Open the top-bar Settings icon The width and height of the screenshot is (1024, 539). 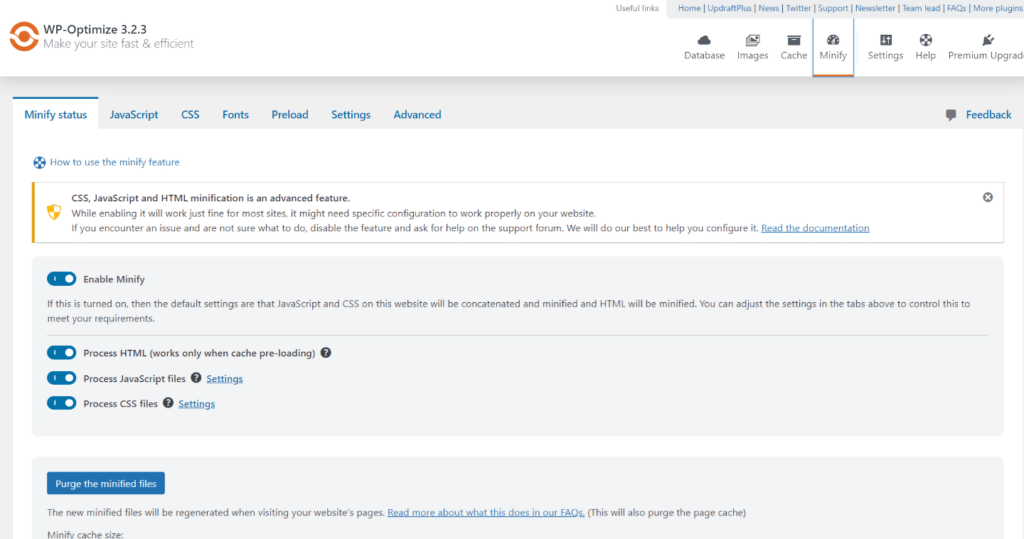[x=885, y=41]
